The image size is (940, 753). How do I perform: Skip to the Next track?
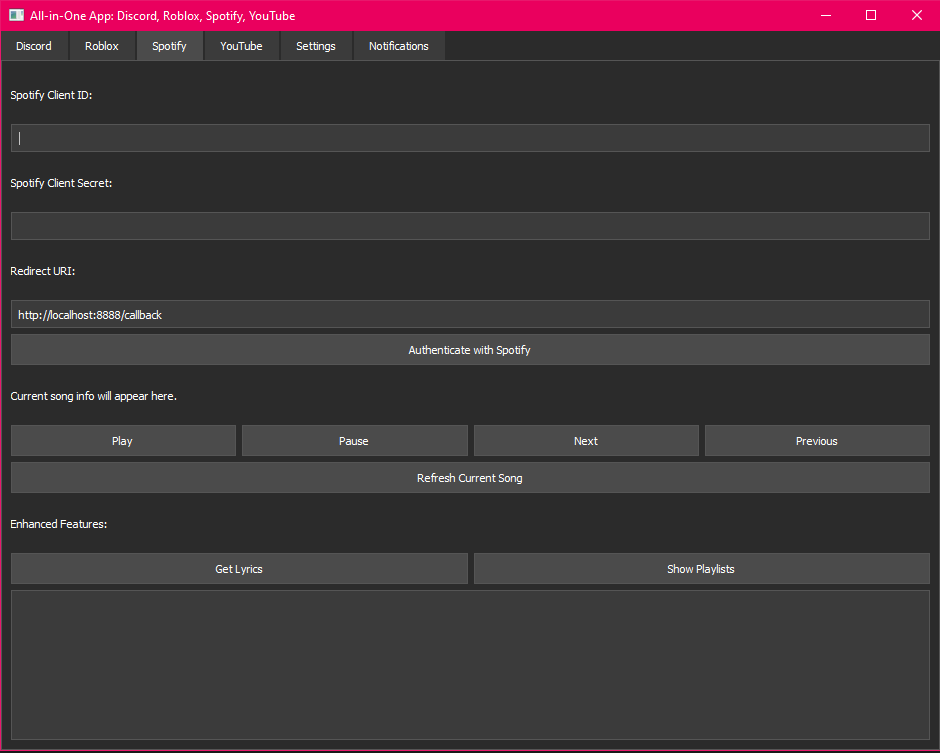tap(586, 441)
